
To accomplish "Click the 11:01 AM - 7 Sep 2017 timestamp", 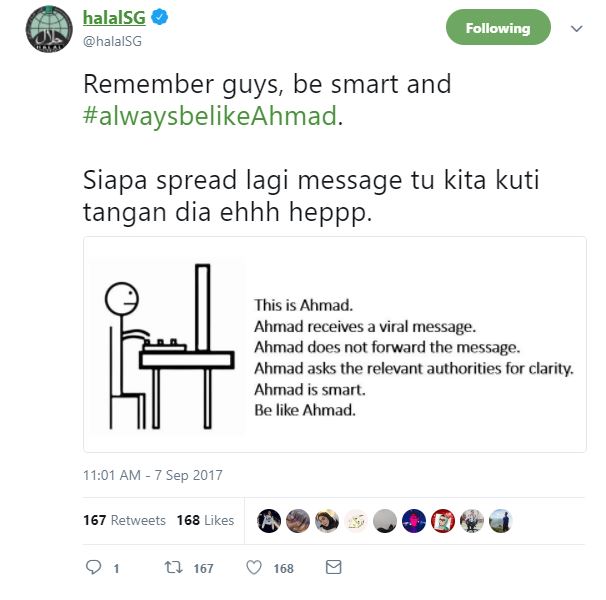I will (153, 475).
